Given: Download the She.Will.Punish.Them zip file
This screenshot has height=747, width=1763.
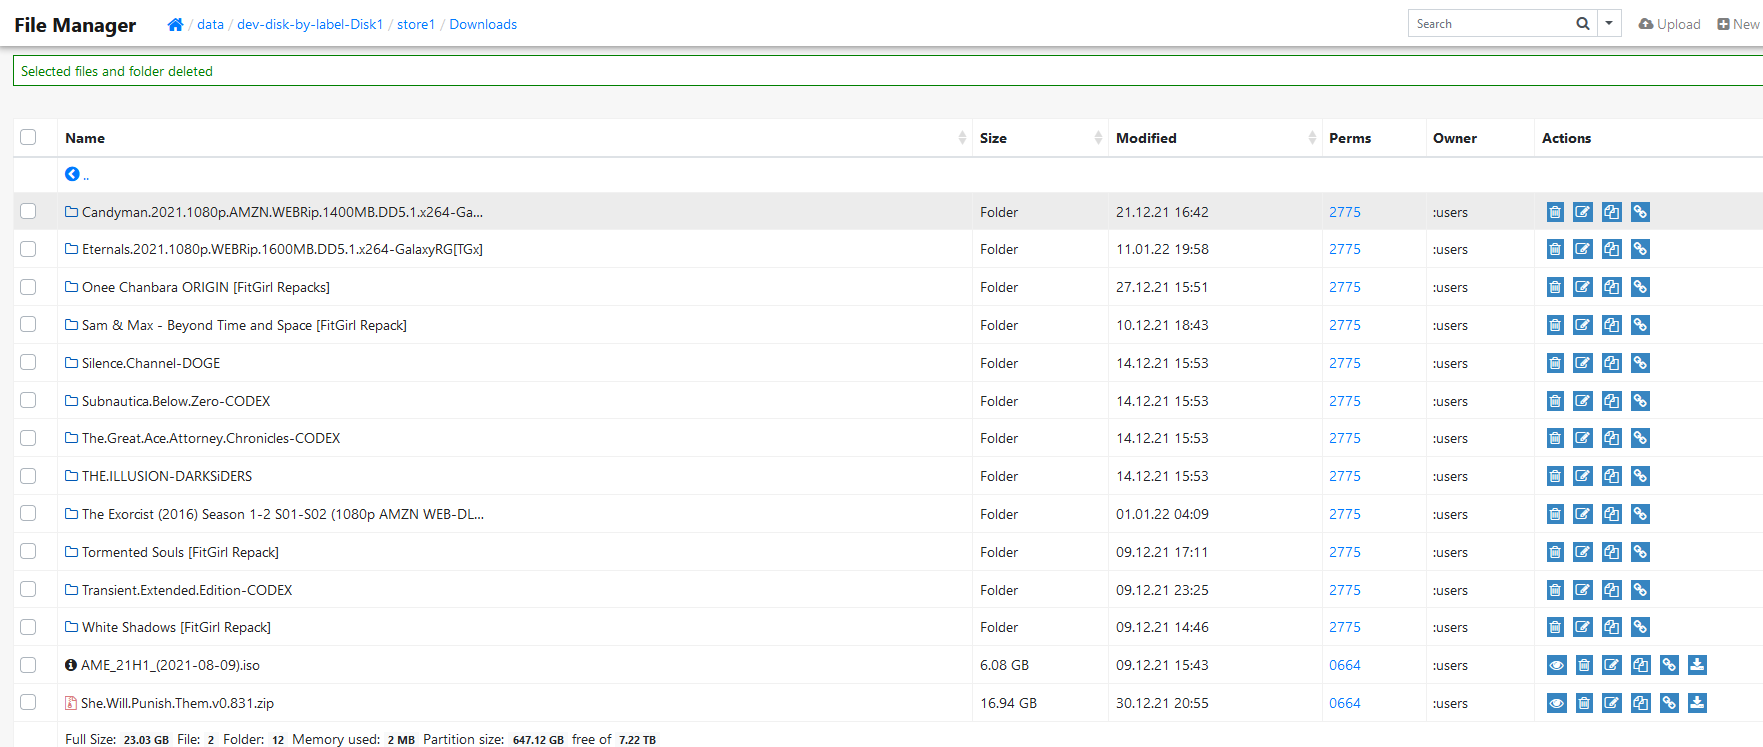Looking at the screenshot, I should [x=1697, y=703].
